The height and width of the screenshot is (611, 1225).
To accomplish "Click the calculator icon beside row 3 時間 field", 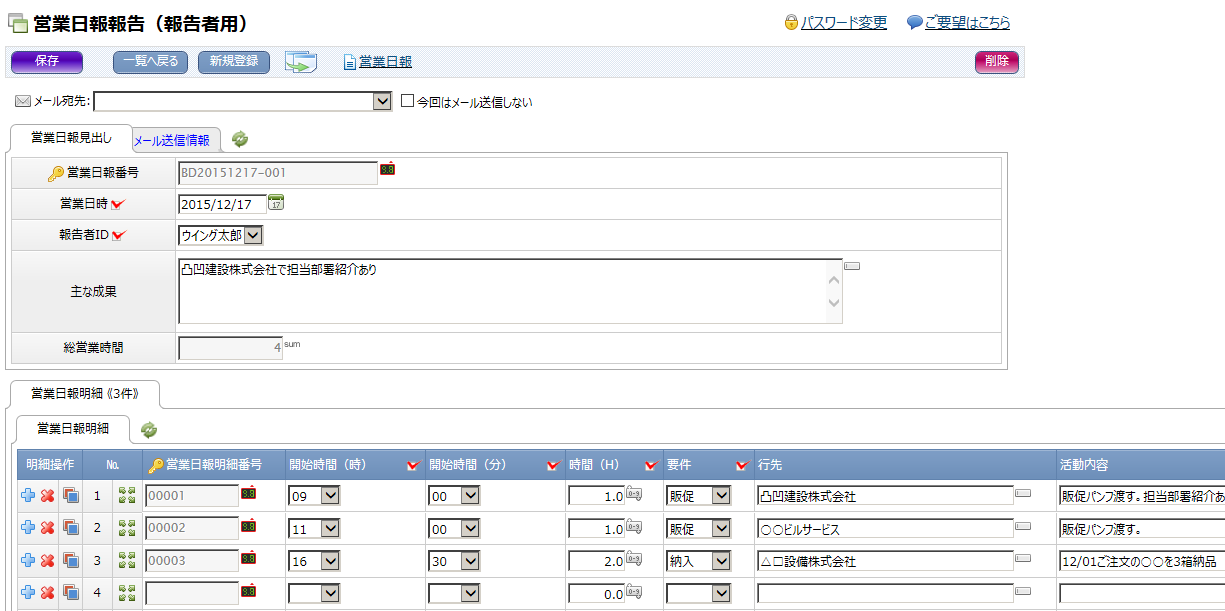I will tap(634, 561).
